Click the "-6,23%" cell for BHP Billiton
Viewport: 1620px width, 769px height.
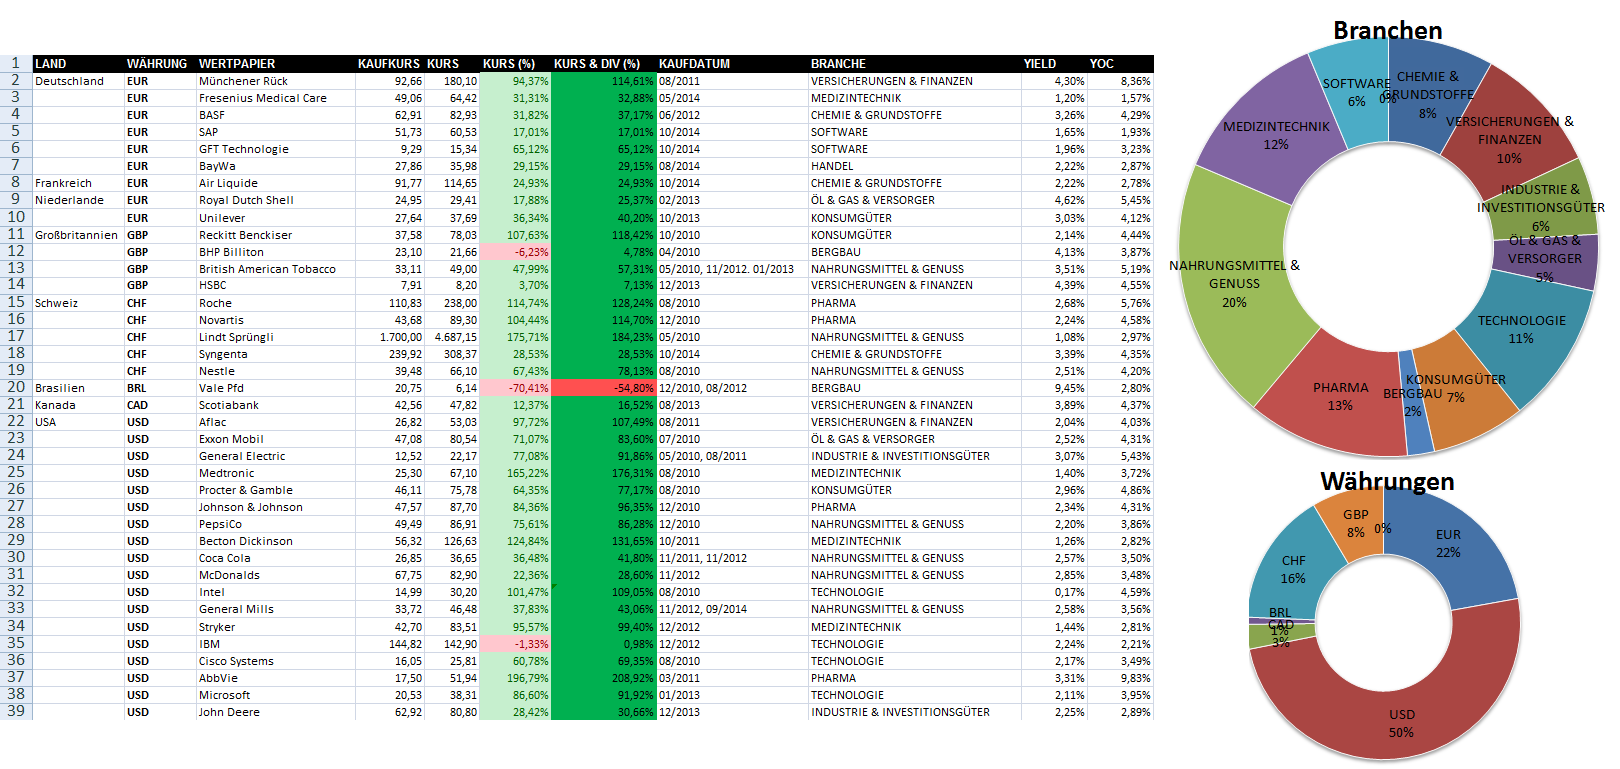pyautogui.click(x=515, y=252)
